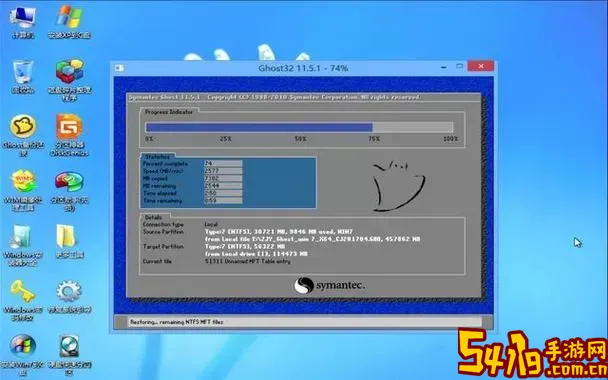The image size is (608, 380).
Task: Click the blue progress indicator bar
Action: [x=299, y=128]
